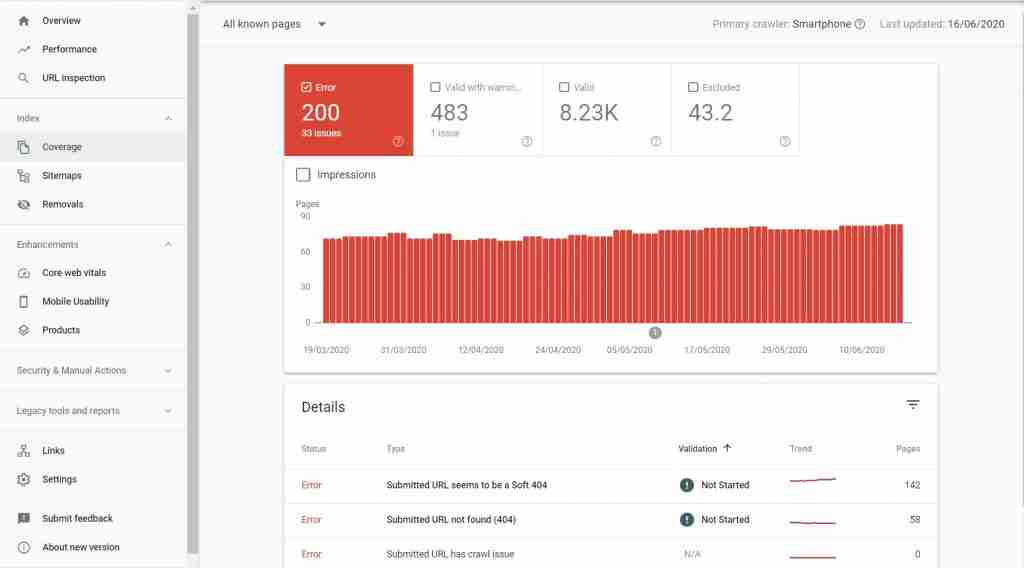Open the Overview home icon
Screen dimensions: 1024x568
coord(24,21)
